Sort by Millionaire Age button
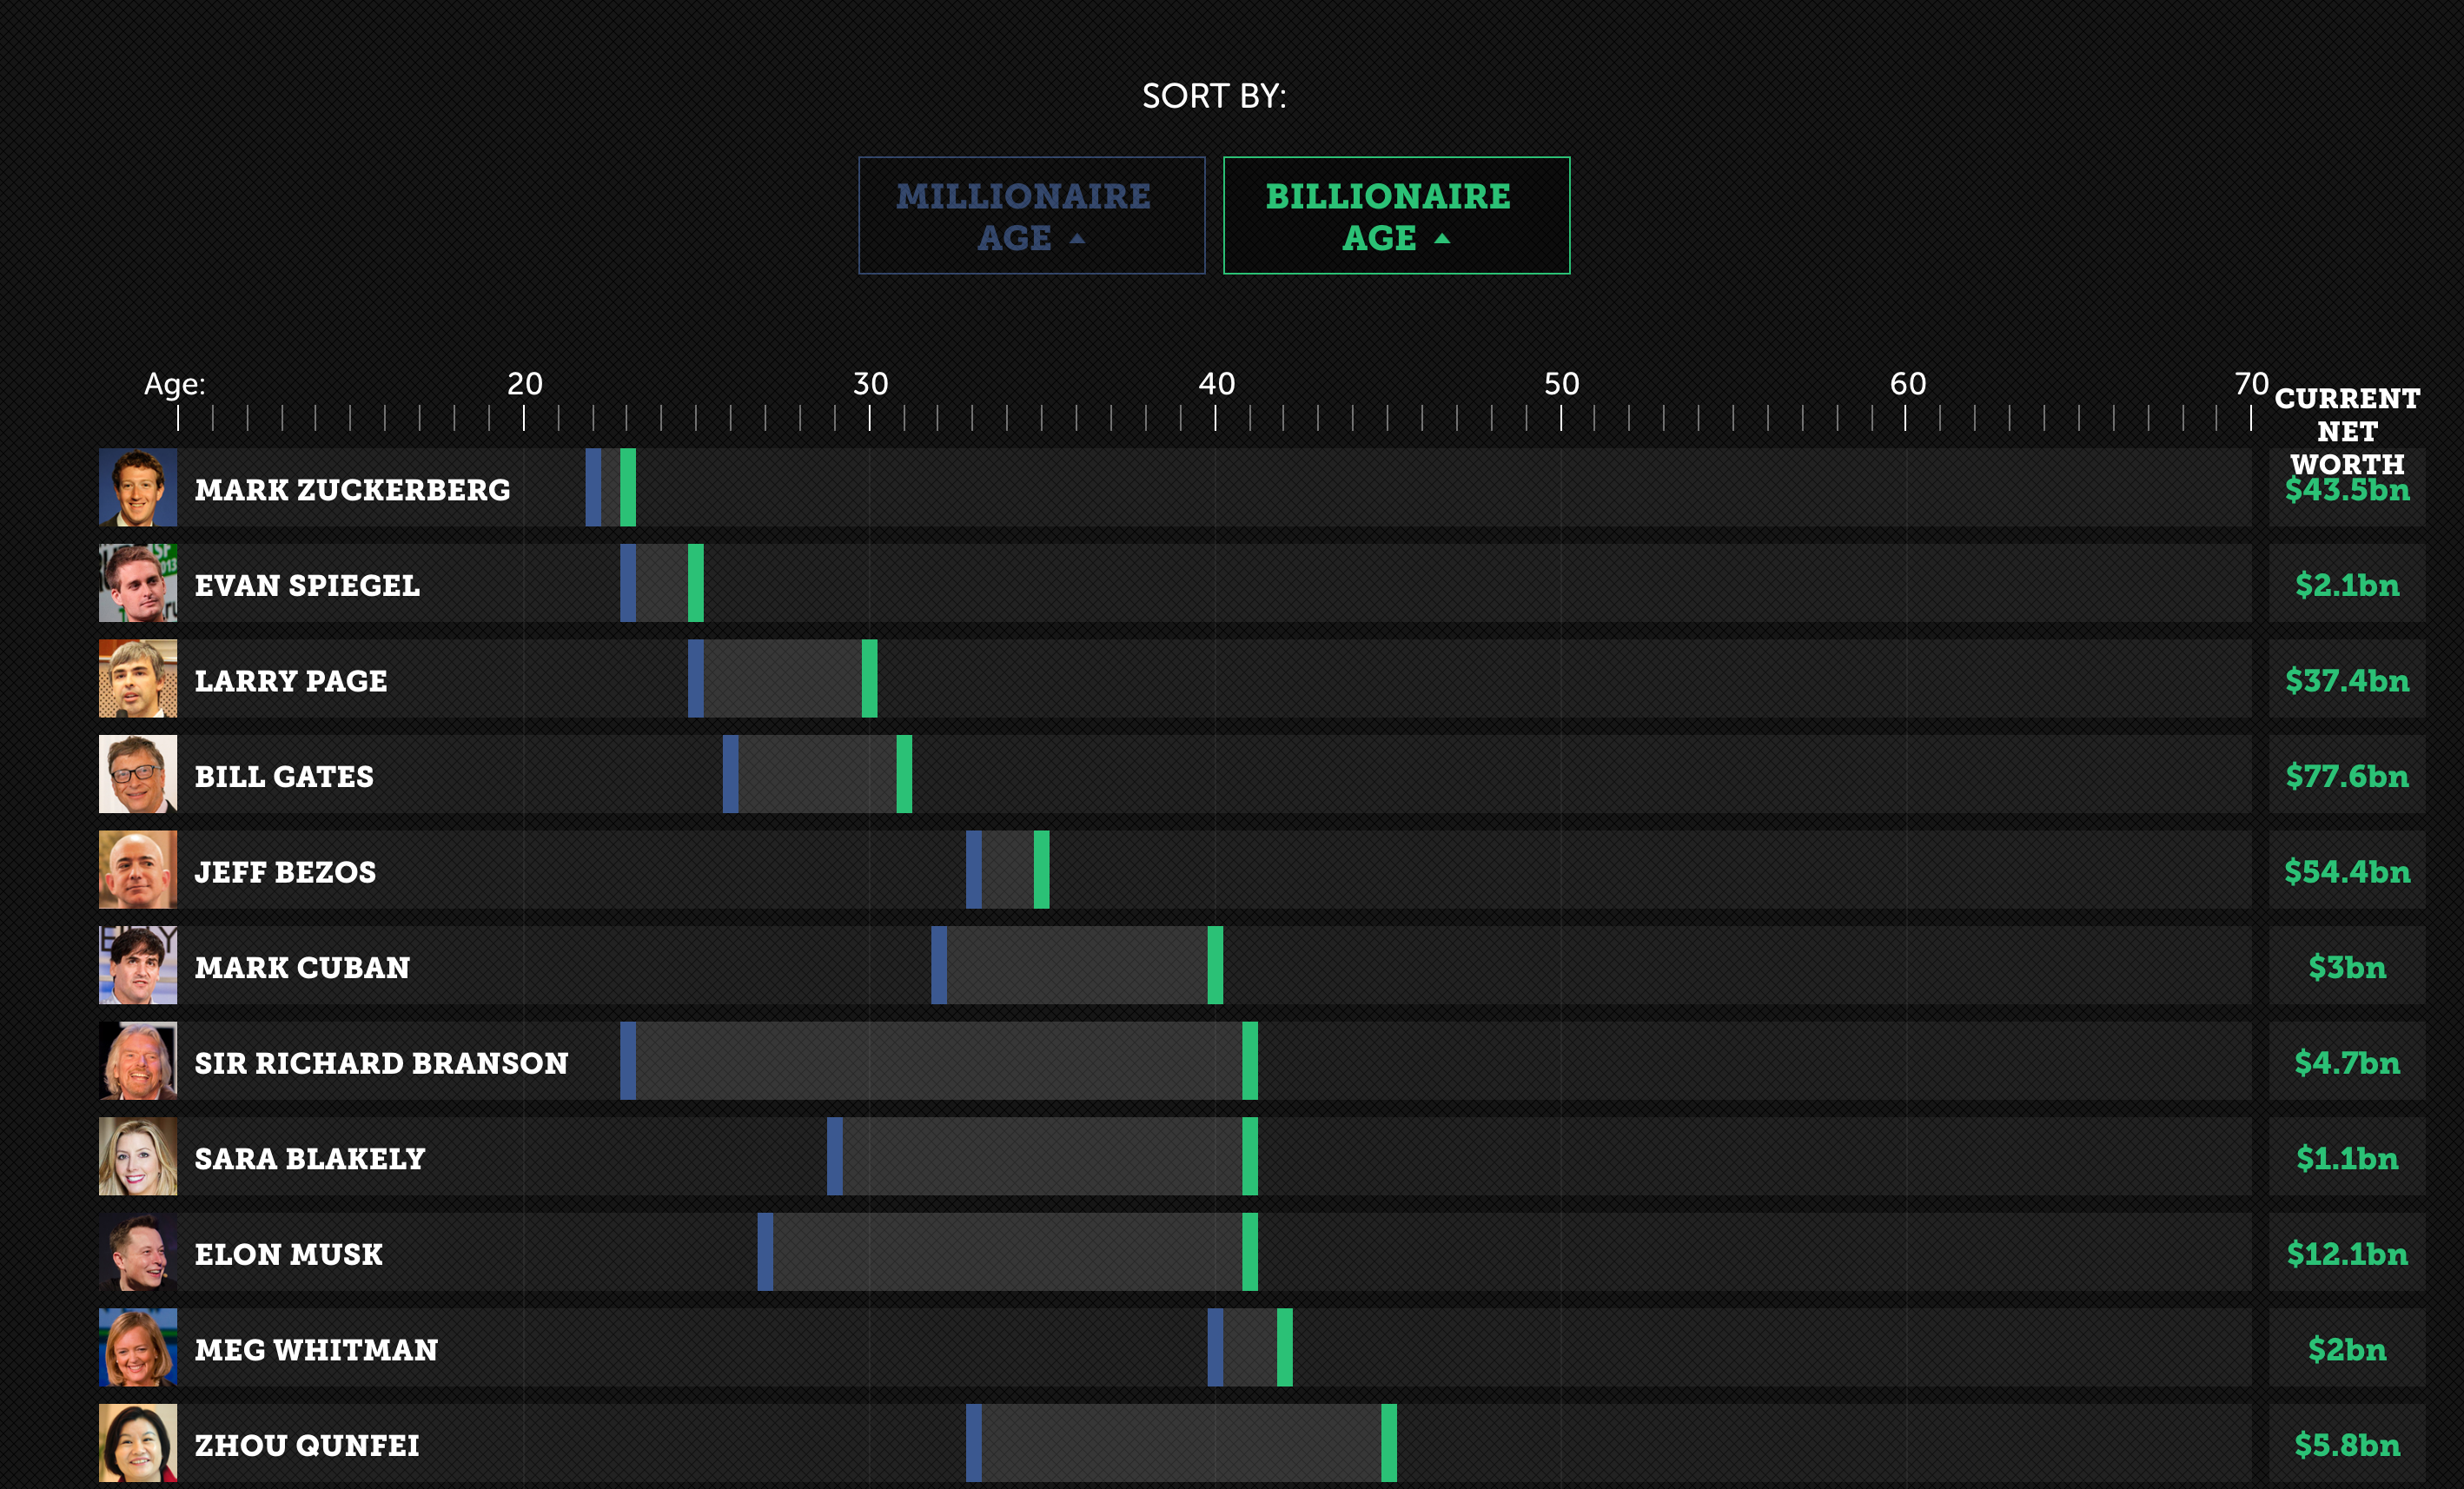This screenshot has height=1489, width=2464. (1031, 215)
